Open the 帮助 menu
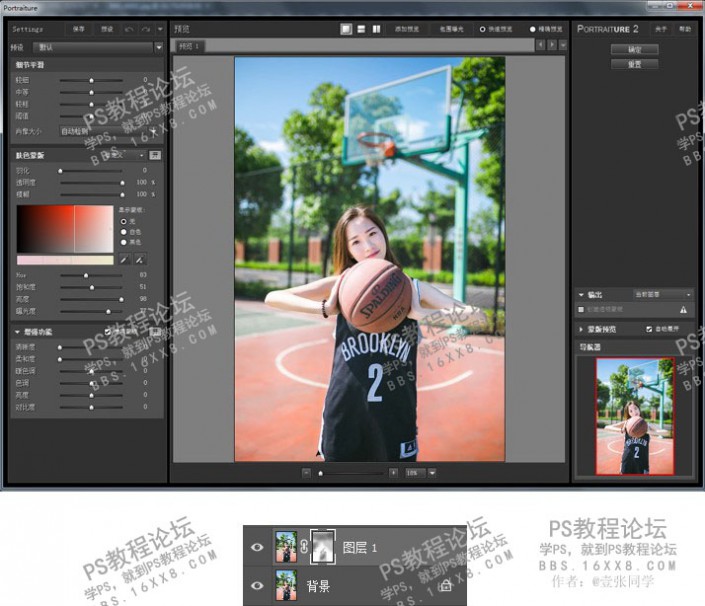This screenshot has width=705, height=606. click(x=684, y=29)
